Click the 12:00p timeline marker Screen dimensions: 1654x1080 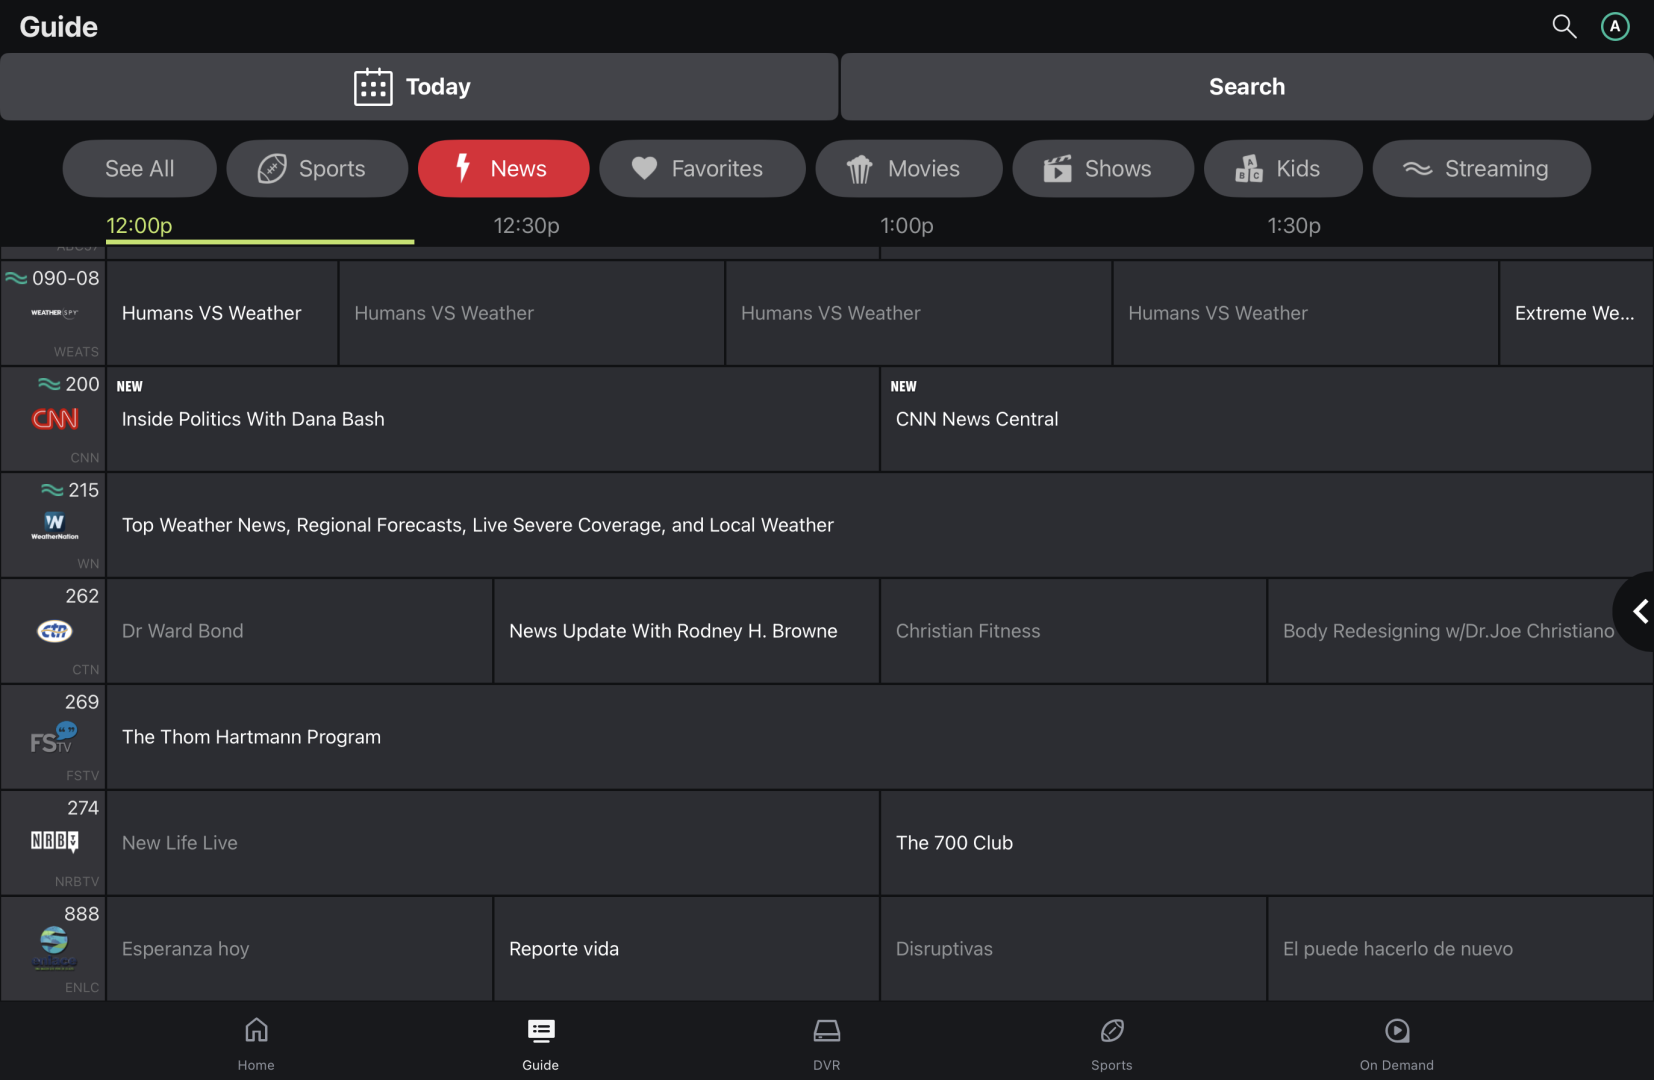pyautogui.click(x=140, y=226)
